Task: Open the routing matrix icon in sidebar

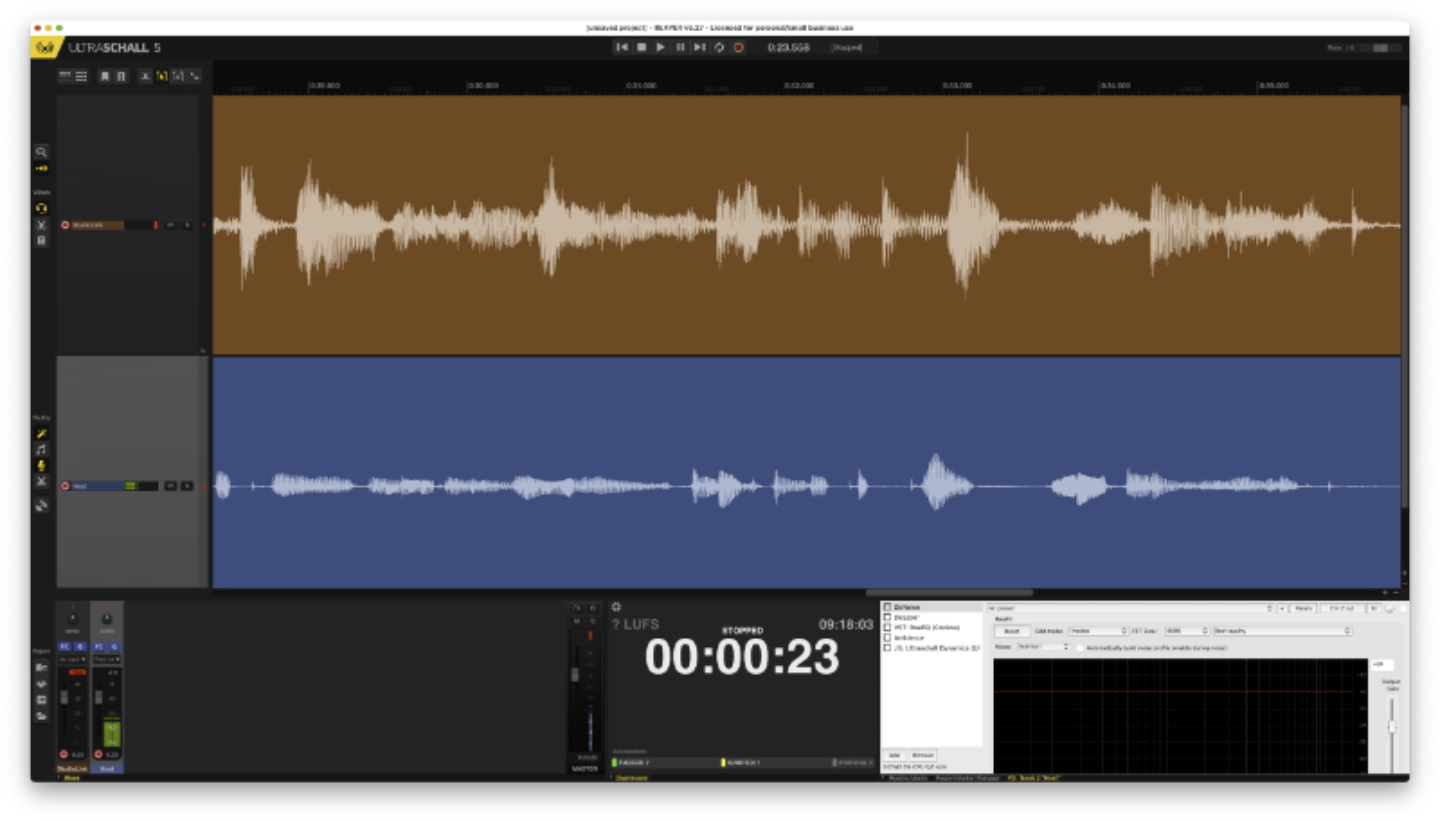Action: pos(41,506)
